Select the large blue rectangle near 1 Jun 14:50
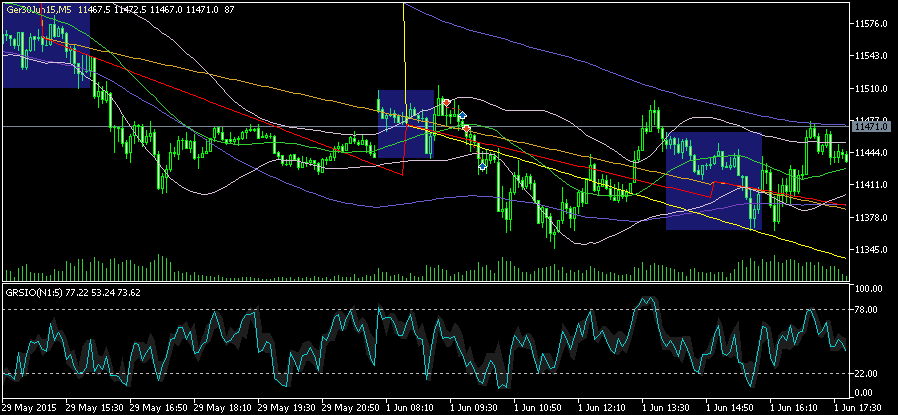This screenshot has height=415, width=898. click(x=714, y=181)
